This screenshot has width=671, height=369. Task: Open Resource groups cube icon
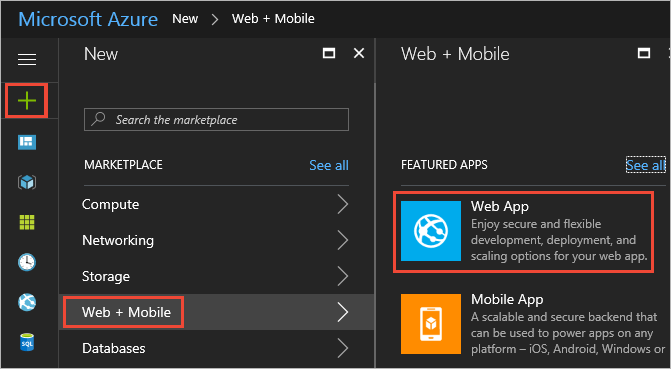click(27, 182)
